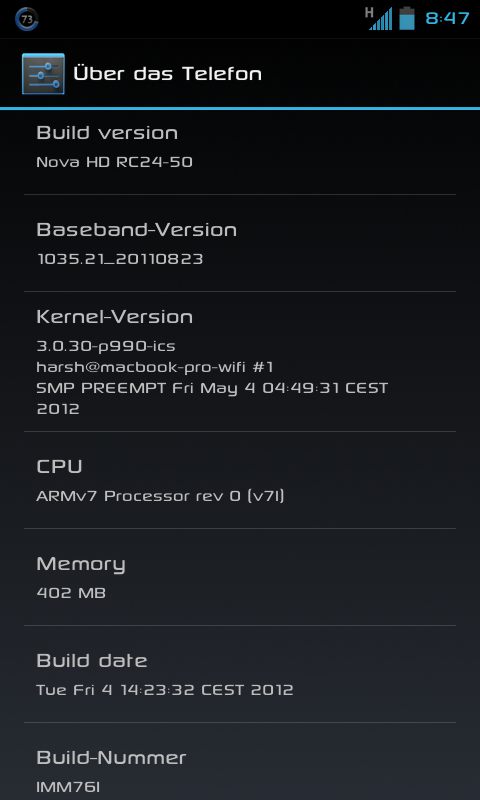Select the Baseband-Version entry
The height and width of the screenshot is (800, 480).
pyautogui.click(x=240, y=243)
